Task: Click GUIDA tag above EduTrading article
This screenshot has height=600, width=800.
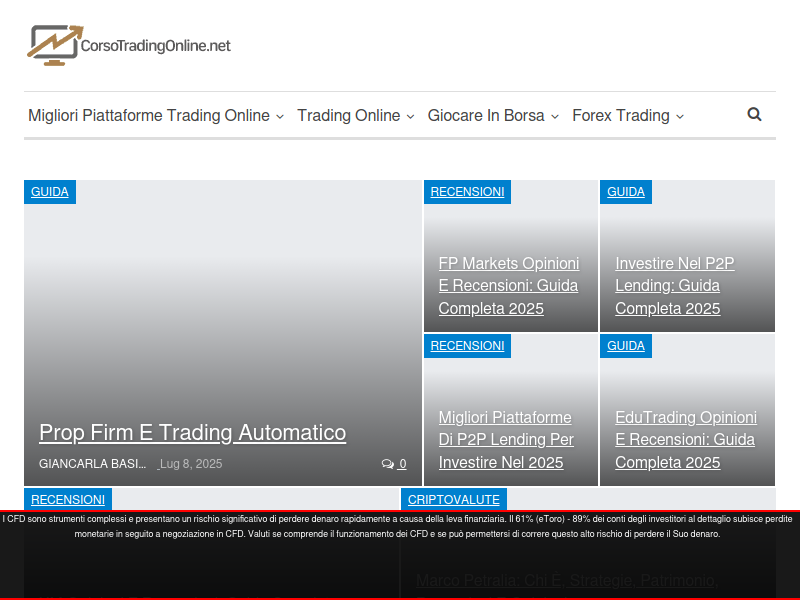Action: (626, 346)
